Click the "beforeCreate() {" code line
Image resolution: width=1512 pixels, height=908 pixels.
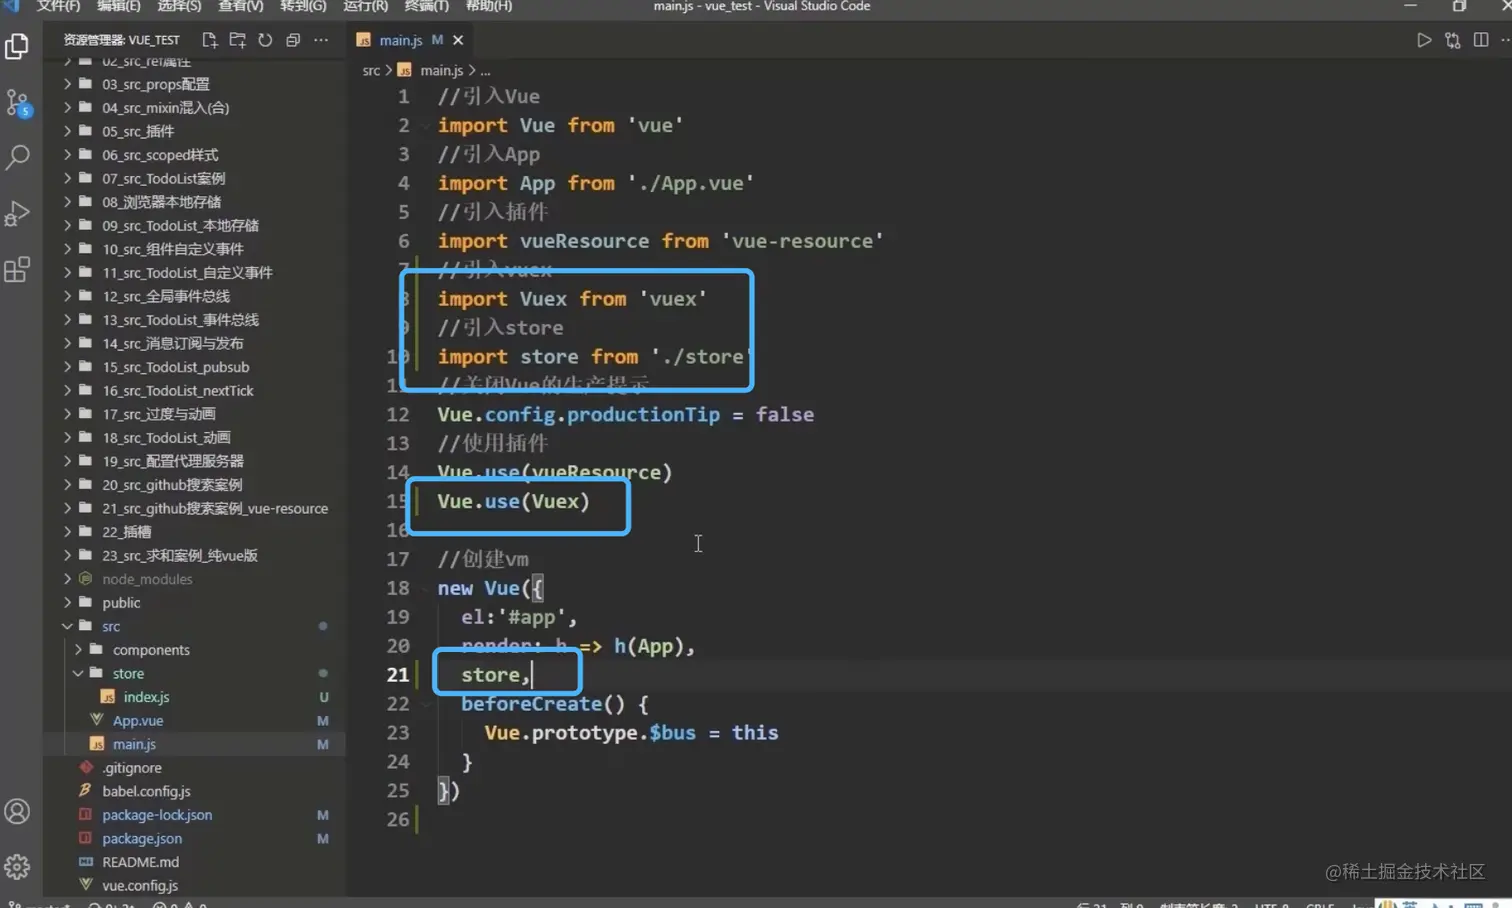(554, 704)
